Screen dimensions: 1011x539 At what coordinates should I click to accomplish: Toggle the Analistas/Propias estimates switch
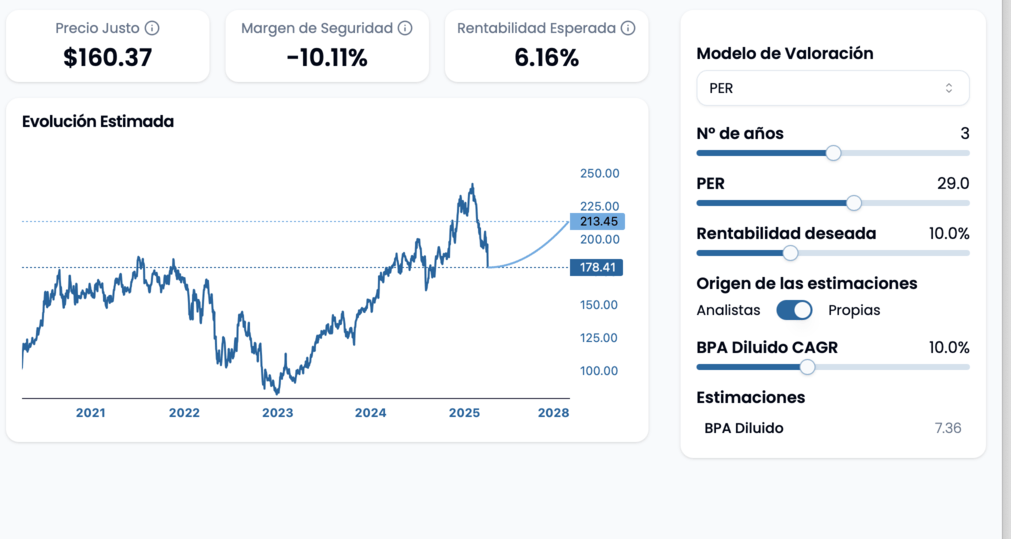click(794, 310)
